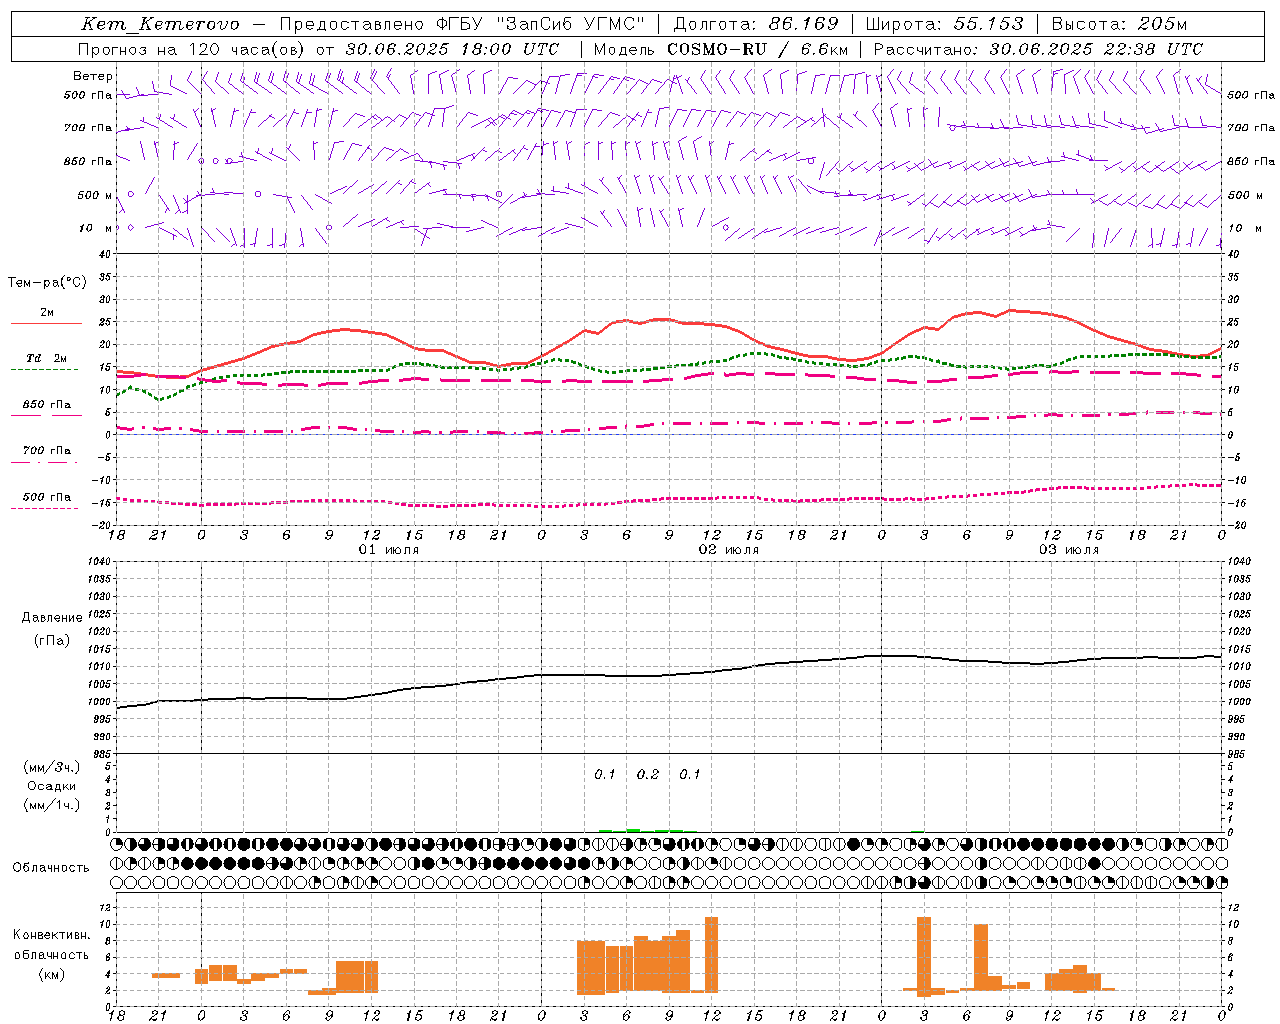Image resolution: width=1280 pixels, height=1024 pixels.
Task: Click the green dotted dew point curve
Action: tap(670, 367)
